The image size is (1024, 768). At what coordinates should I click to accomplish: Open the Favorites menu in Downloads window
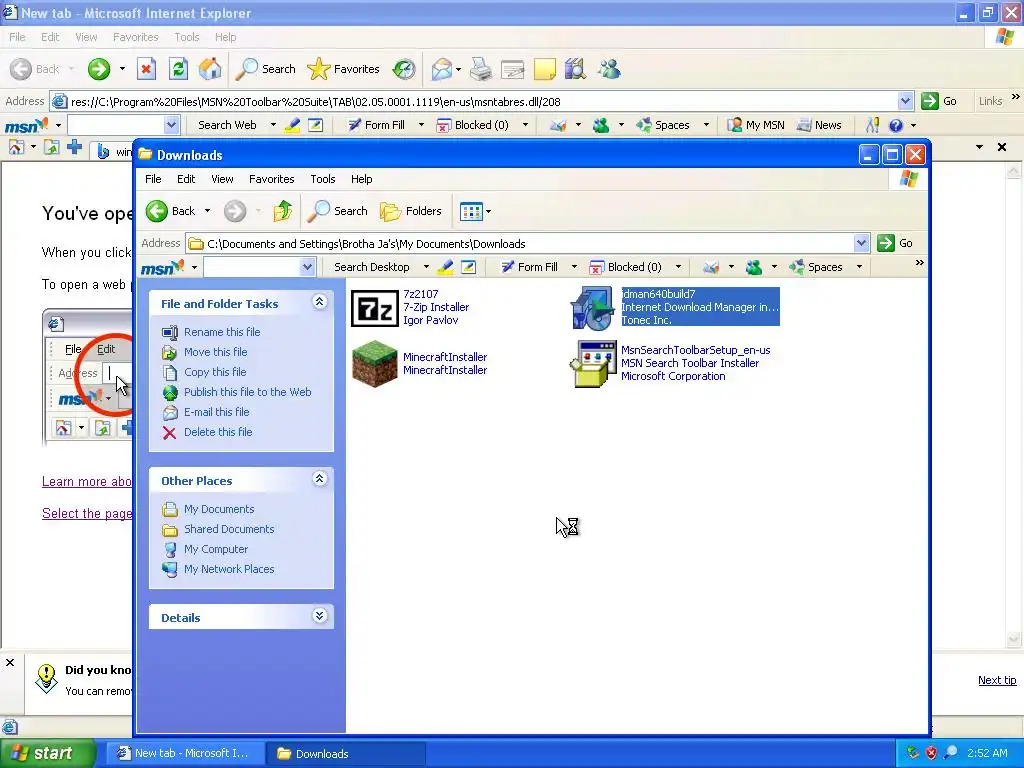[272, 179]
